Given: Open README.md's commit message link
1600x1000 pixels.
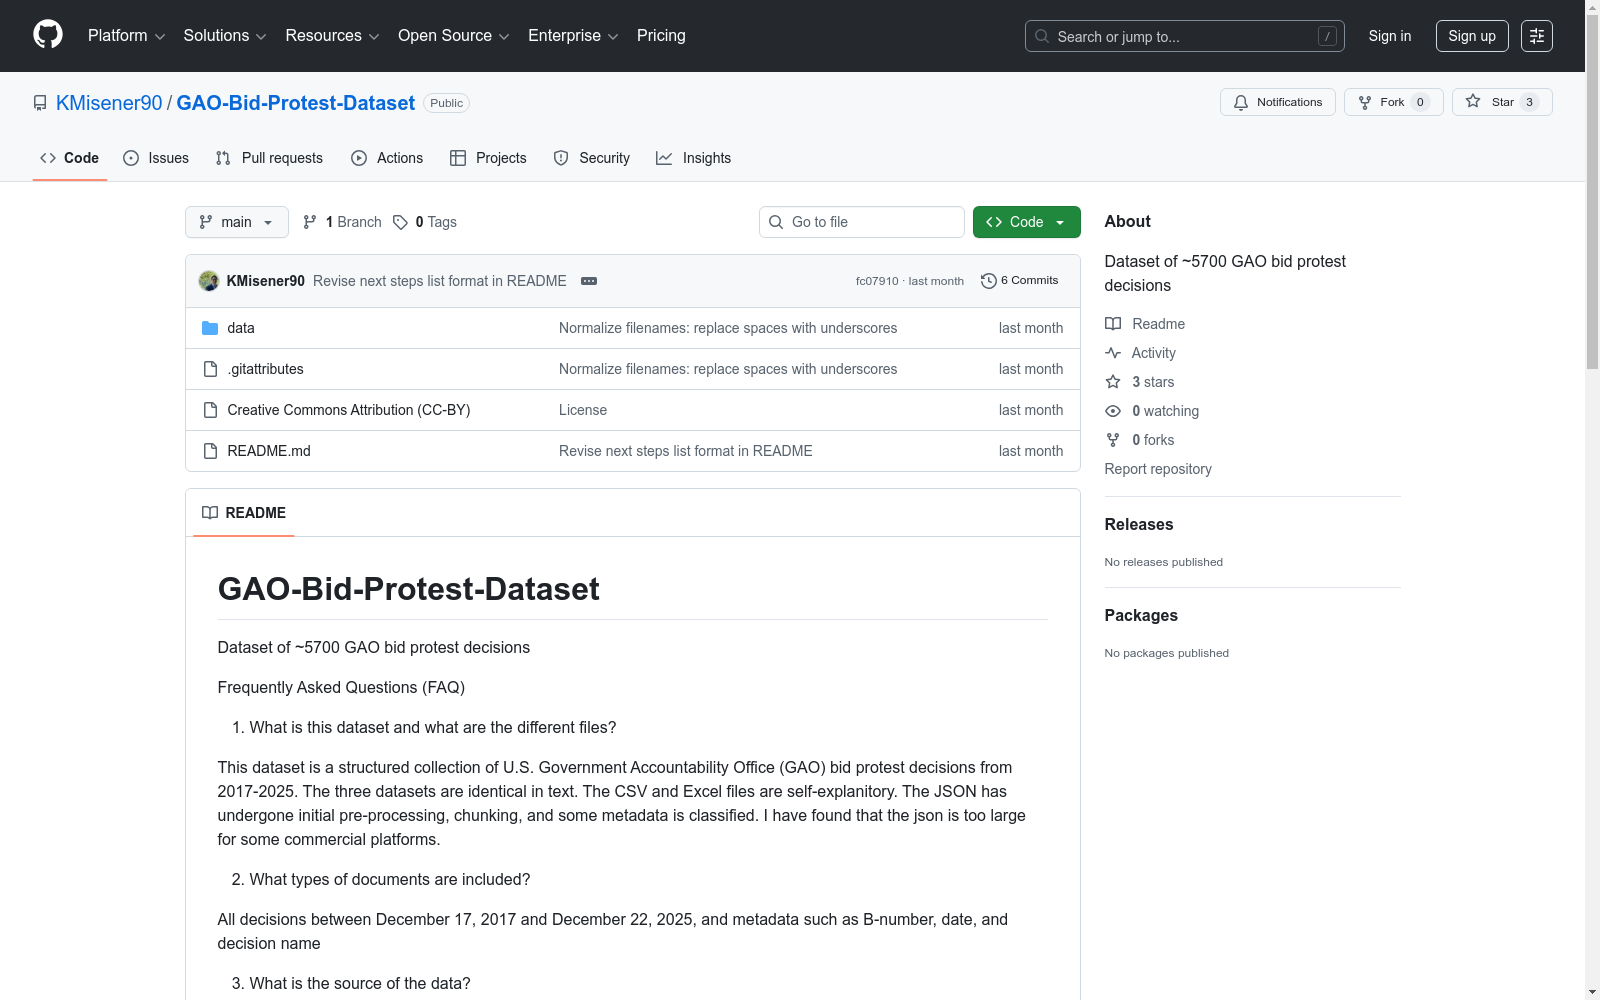Looking at the screenshot, I should pos(686,451).
